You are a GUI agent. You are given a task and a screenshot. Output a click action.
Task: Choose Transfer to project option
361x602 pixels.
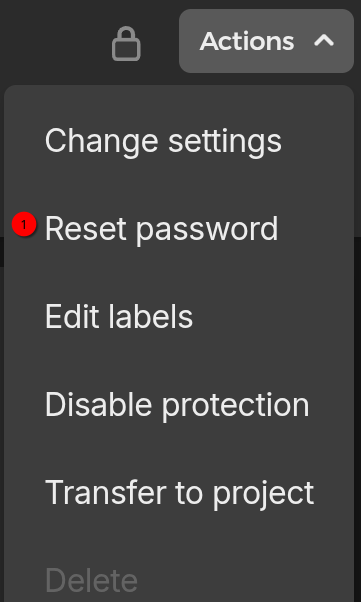[x=179, y=493]
